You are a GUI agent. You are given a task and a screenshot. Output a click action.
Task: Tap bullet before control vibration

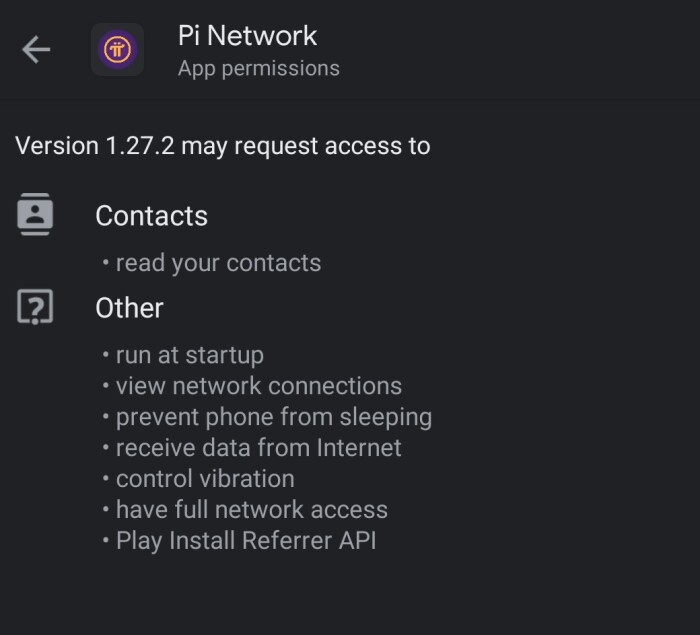(x=106, y=479)
